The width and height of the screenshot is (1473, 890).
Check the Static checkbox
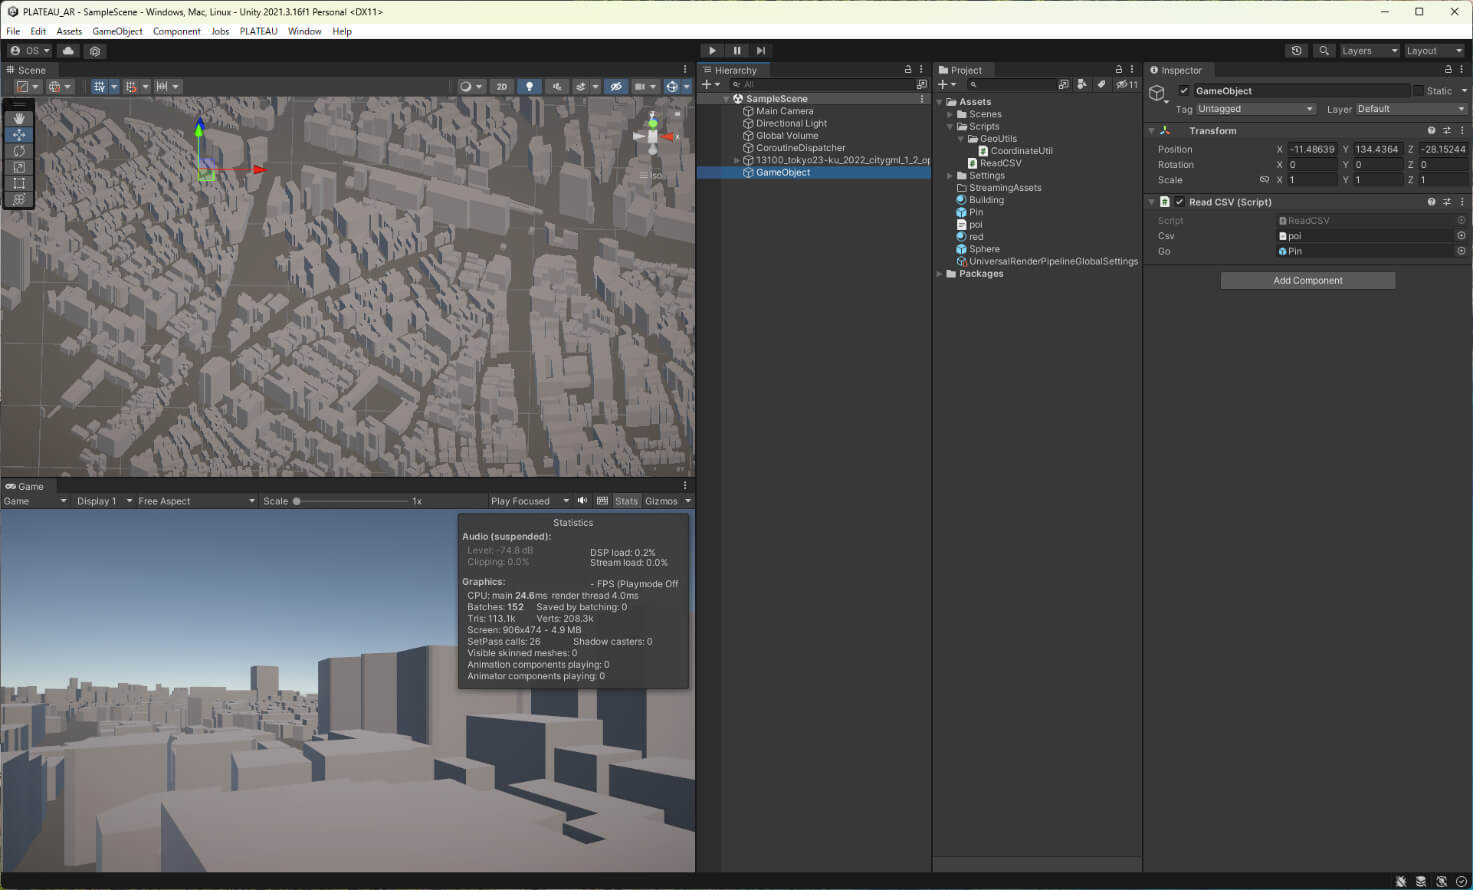pyautogui.click(x=1418, y=91)
